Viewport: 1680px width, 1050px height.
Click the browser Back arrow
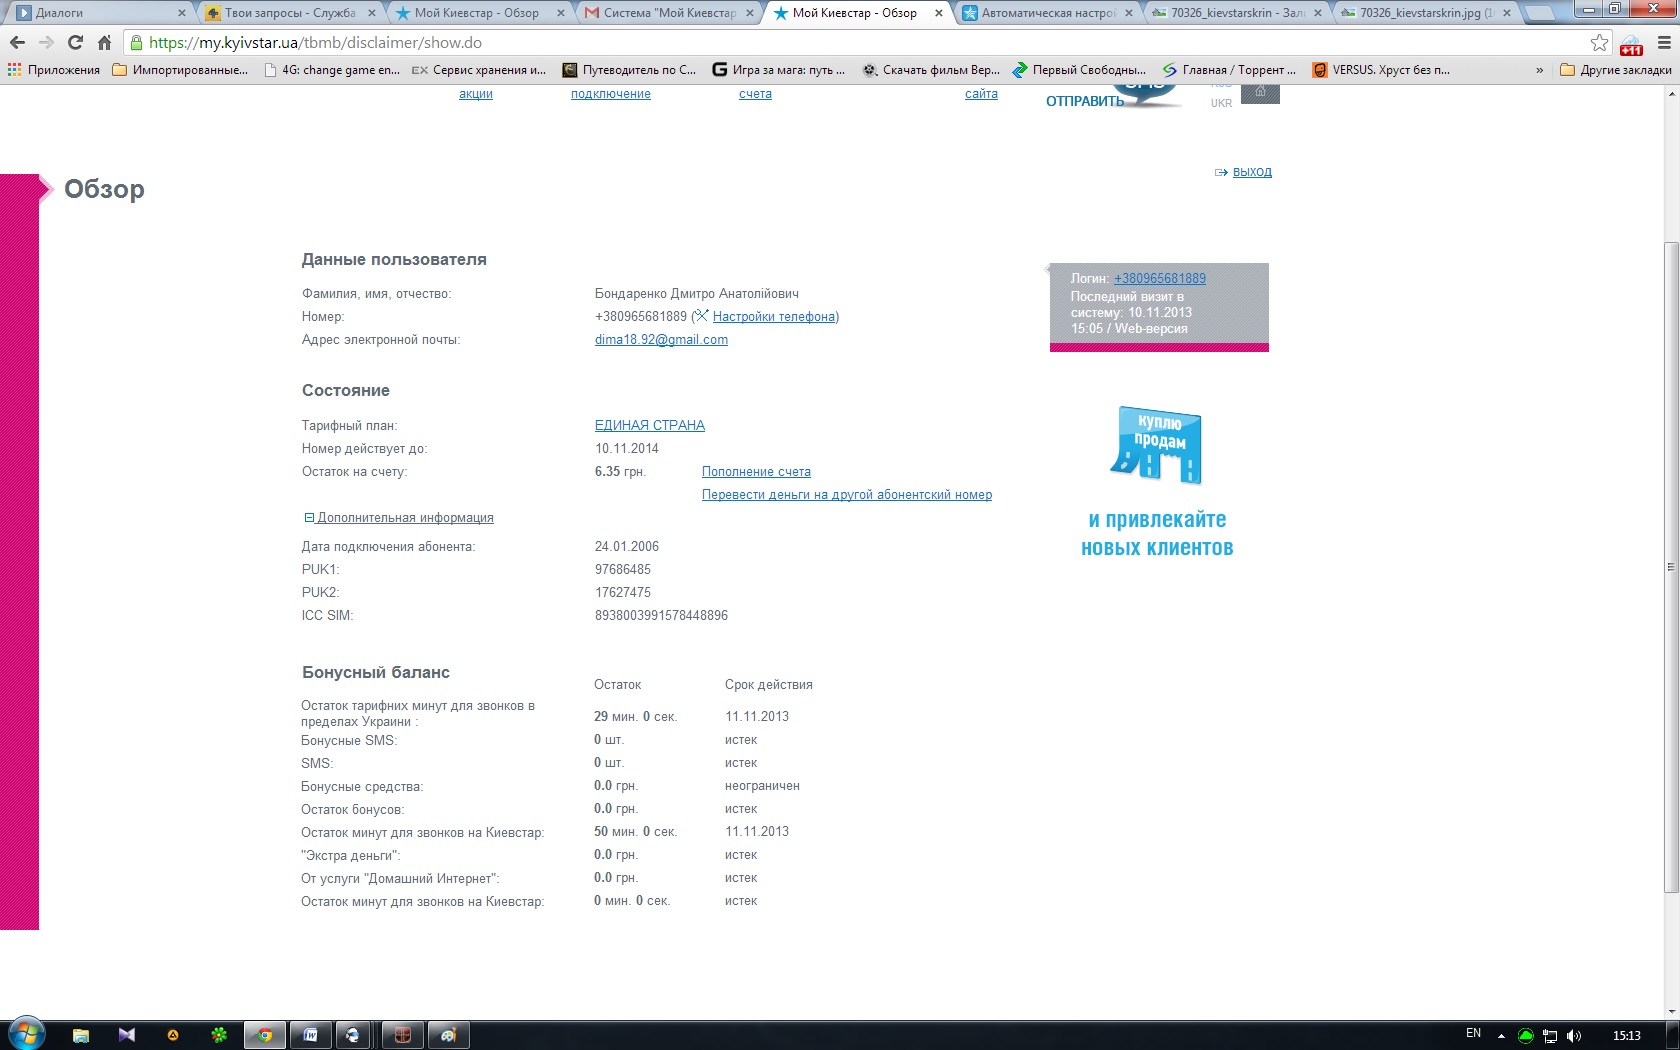17,43
